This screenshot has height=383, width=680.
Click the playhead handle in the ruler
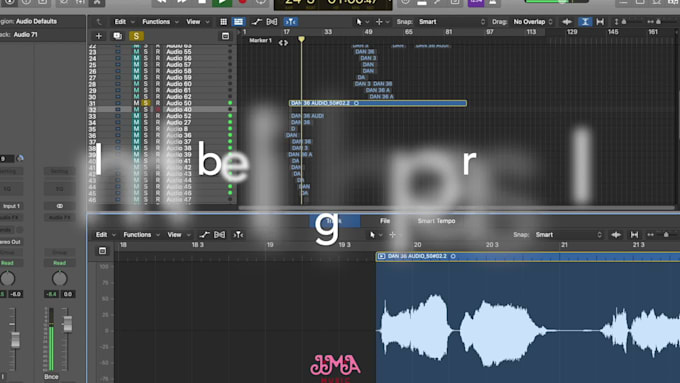301,39
